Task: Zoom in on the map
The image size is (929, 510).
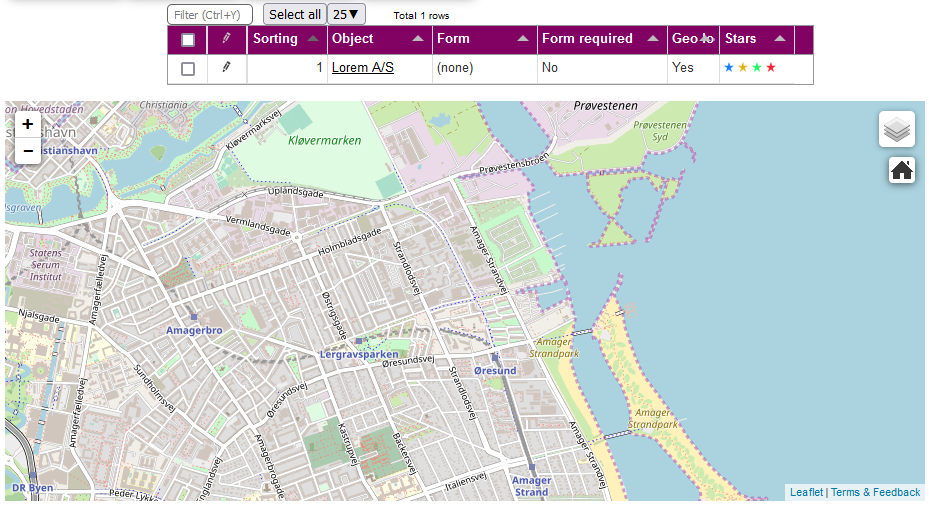Action: click(27, 125)
